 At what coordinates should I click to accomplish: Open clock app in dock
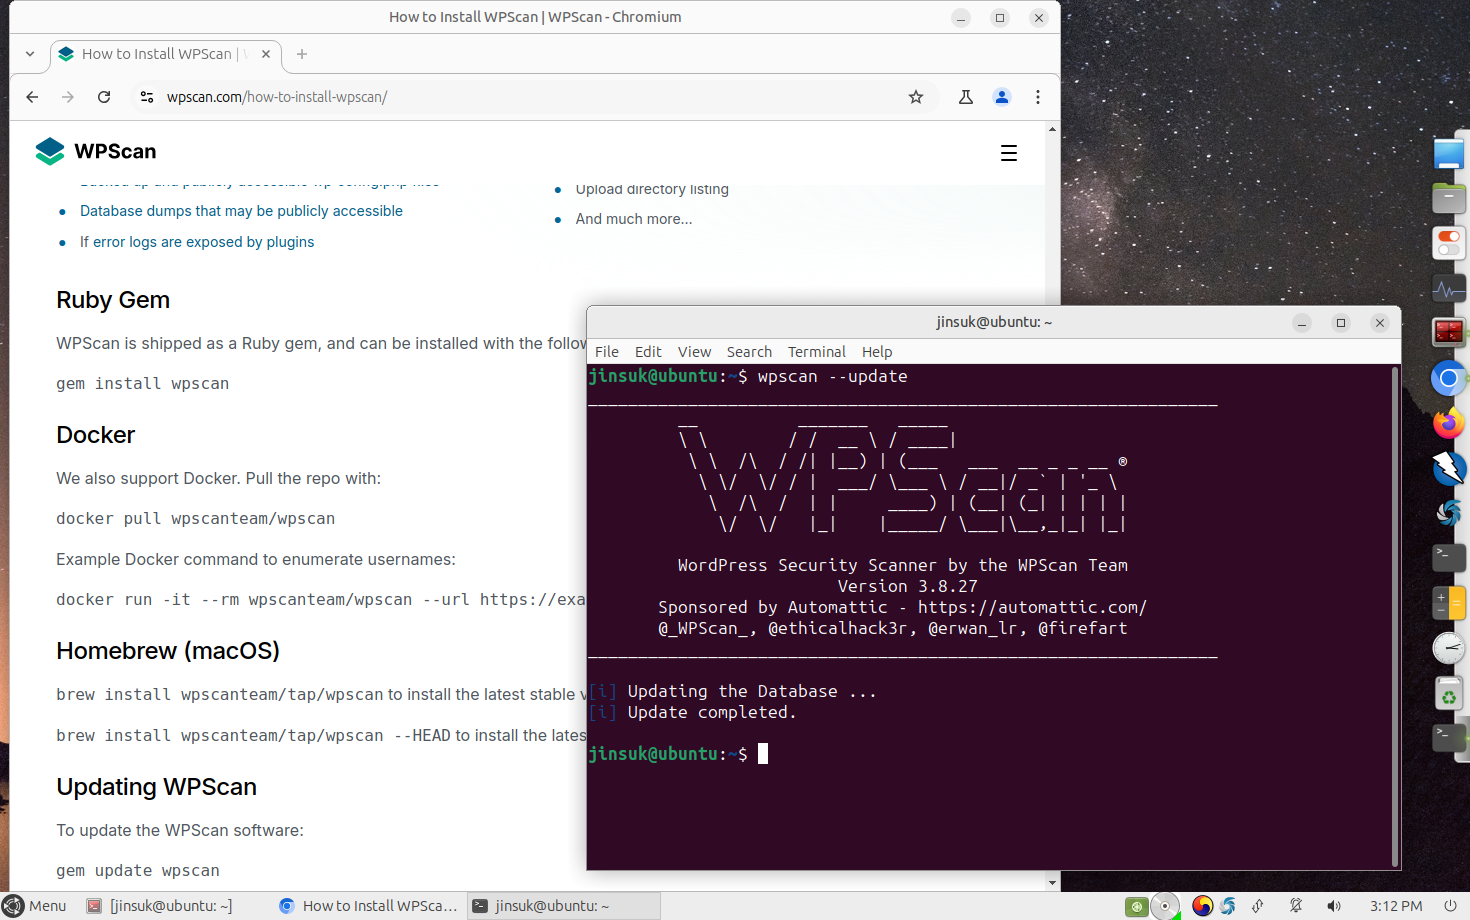[1448, 648]
